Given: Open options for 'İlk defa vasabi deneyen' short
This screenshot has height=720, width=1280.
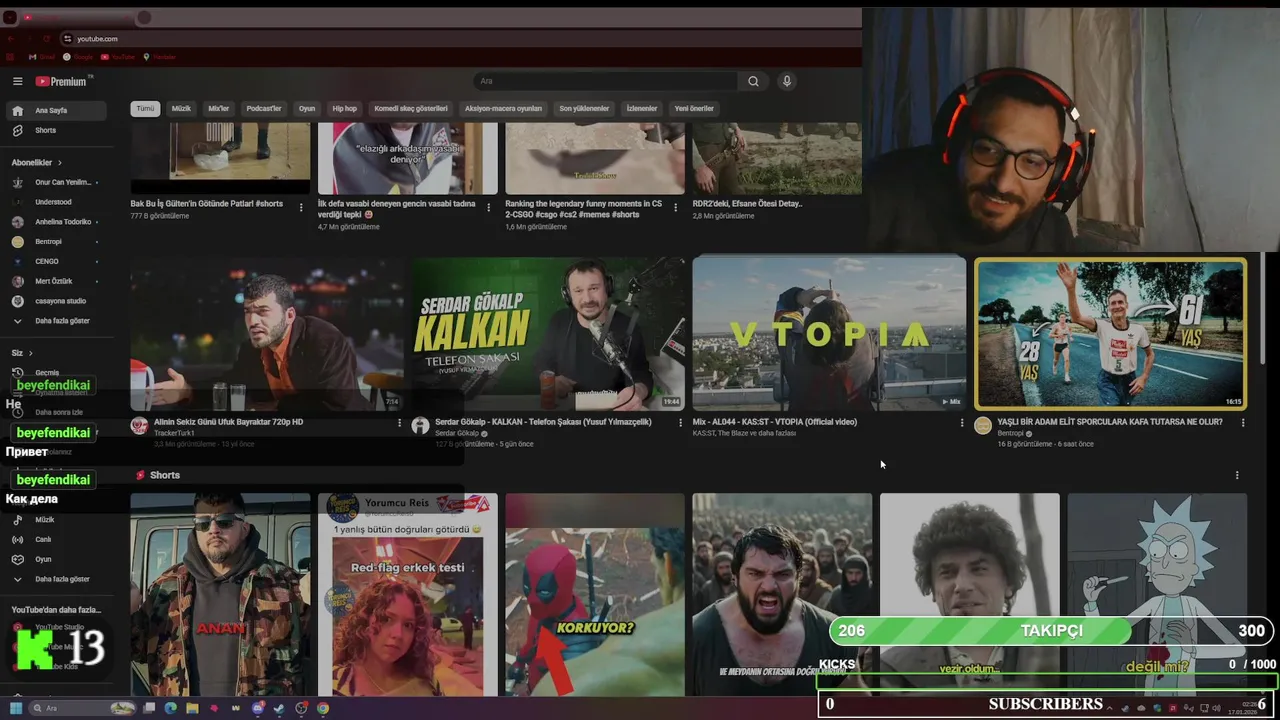Looking at the screenshot, I should coord(489,207).
